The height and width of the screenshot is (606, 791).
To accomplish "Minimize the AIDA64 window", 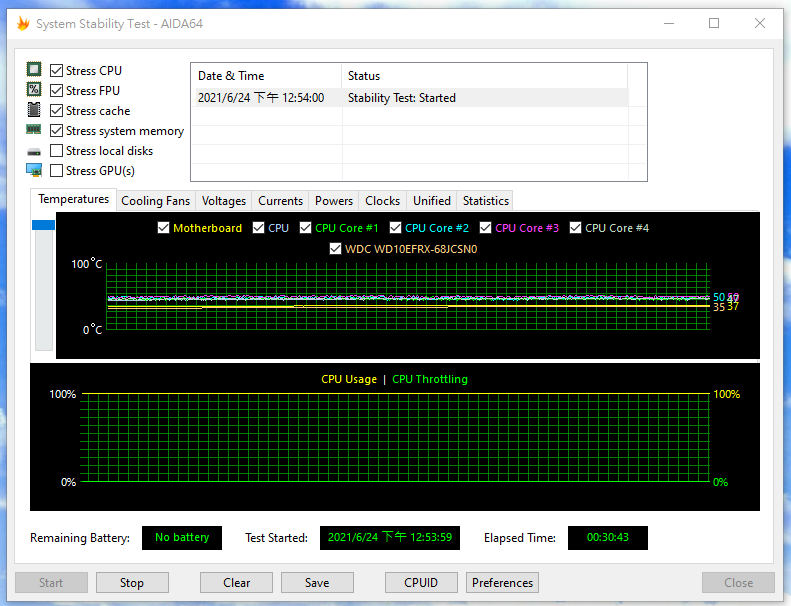I will [669, 23].
